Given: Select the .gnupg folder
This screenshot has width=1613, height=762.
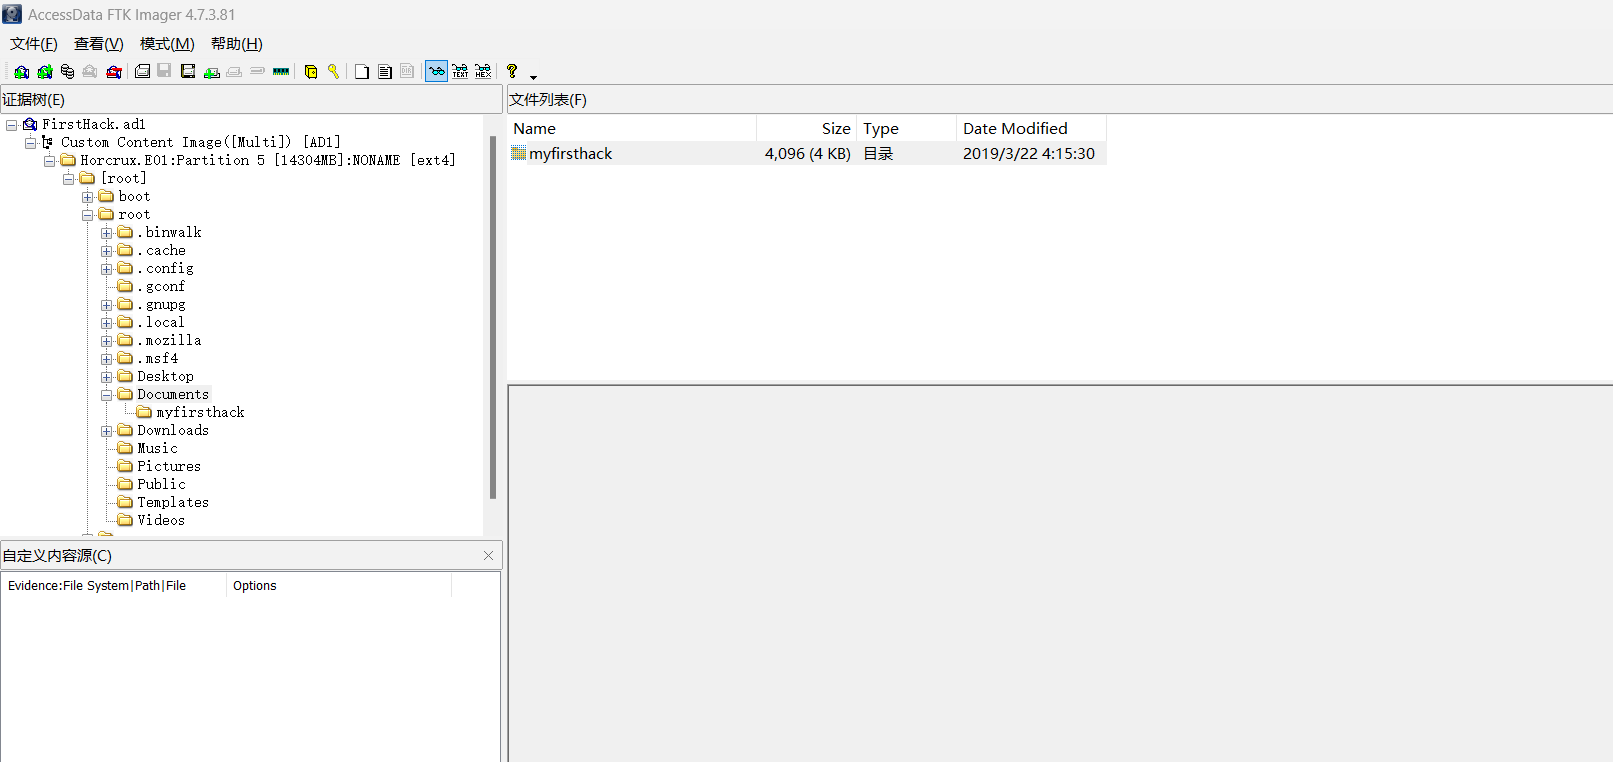Looking at the screenshot, I should 162,304.
